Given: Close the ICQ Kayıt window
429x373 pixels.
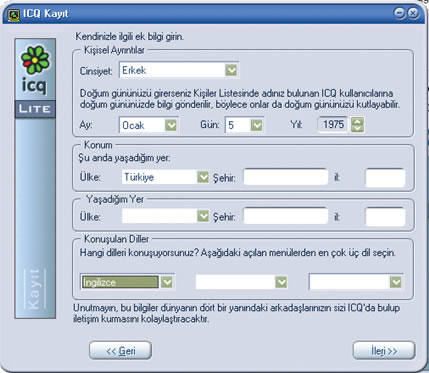Looking at the screenshot, I should [413, 13].
